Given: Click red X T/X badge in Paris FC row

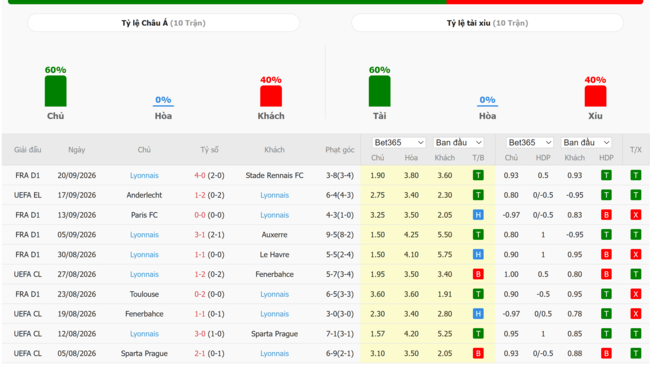Looking at the screenshot, I should click(x=635, y=215).
